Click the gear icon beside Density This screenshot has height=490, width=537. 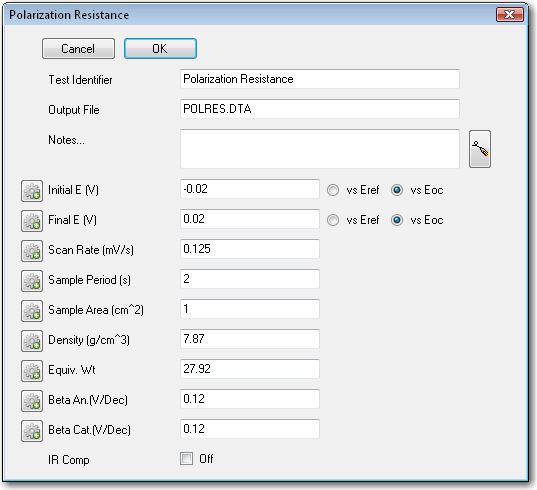32,341
